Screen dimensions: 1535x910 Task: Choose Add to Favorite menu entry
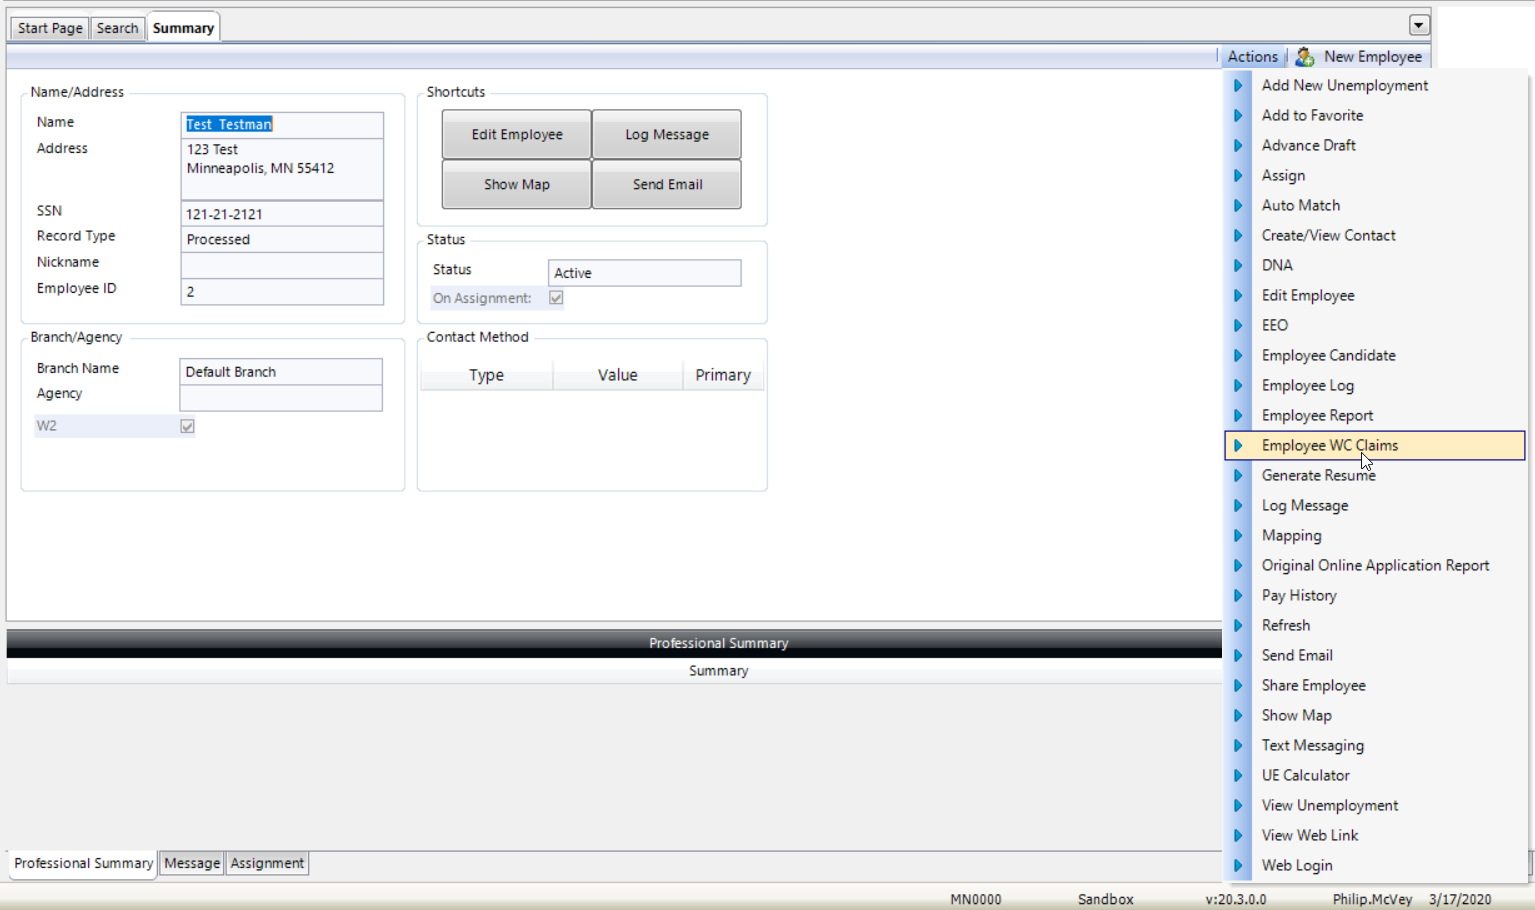1375,116
